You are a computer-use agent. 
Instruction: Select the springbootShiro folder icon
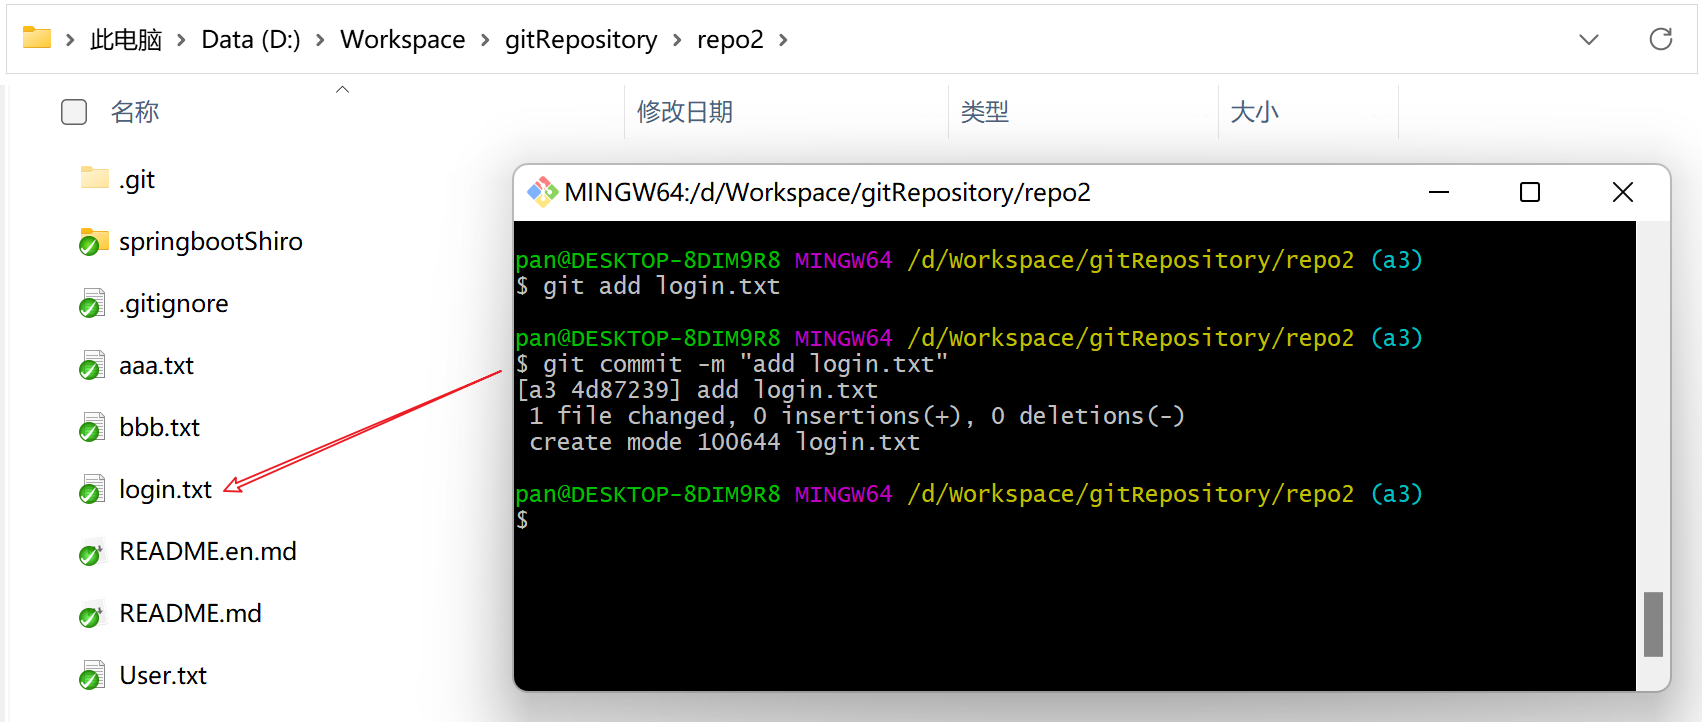pos(94,241)
